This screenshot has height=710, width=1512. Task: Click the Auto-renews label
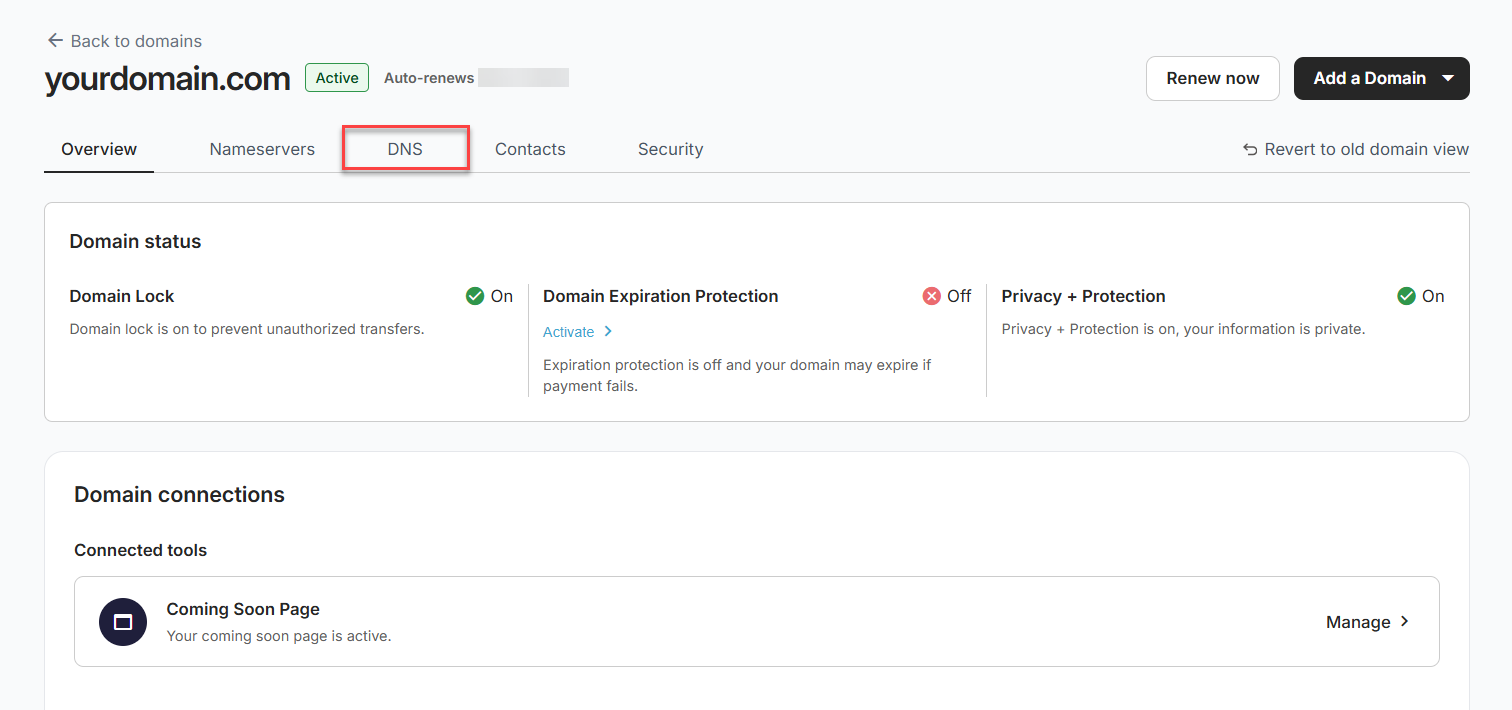(429, 78)
